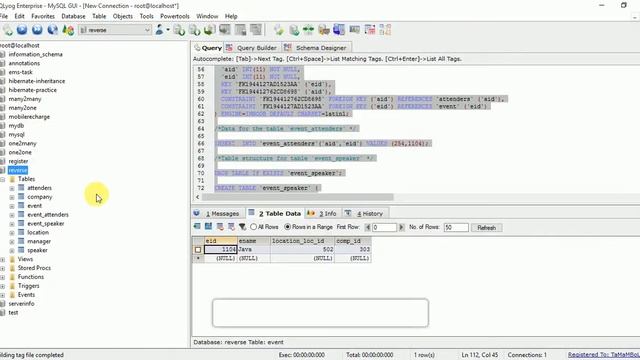This screenshot has width=640, height=360.
Task: Switch to the Query Builder tab
Action: (x=252, y=48)
